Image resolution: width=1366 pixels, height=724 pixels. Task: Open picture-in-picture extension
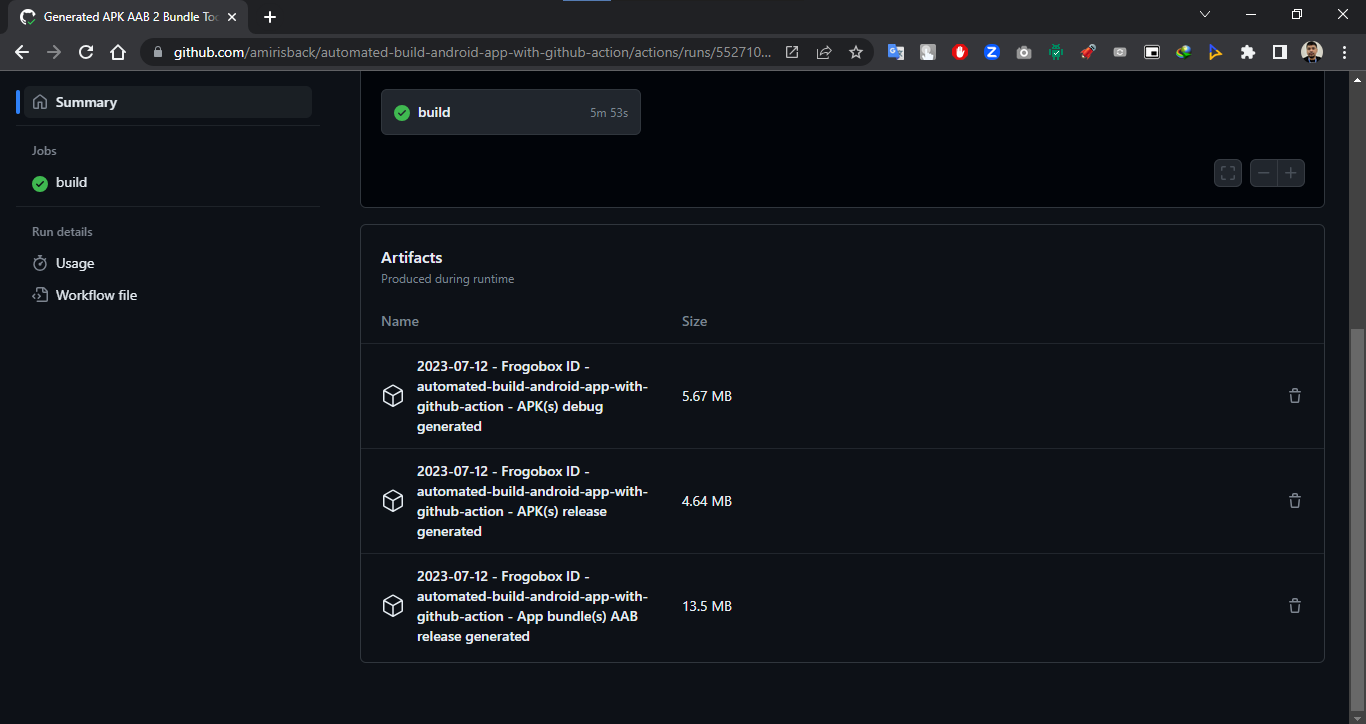pos(1152,52)
